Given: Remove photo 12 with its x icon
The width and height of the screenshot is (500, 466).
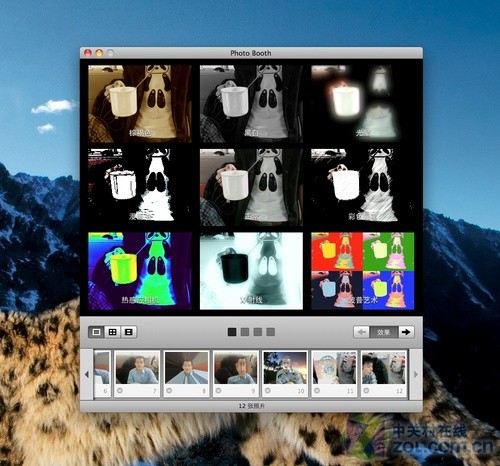Looking at the screenshot, I should [x=366, y=390].
